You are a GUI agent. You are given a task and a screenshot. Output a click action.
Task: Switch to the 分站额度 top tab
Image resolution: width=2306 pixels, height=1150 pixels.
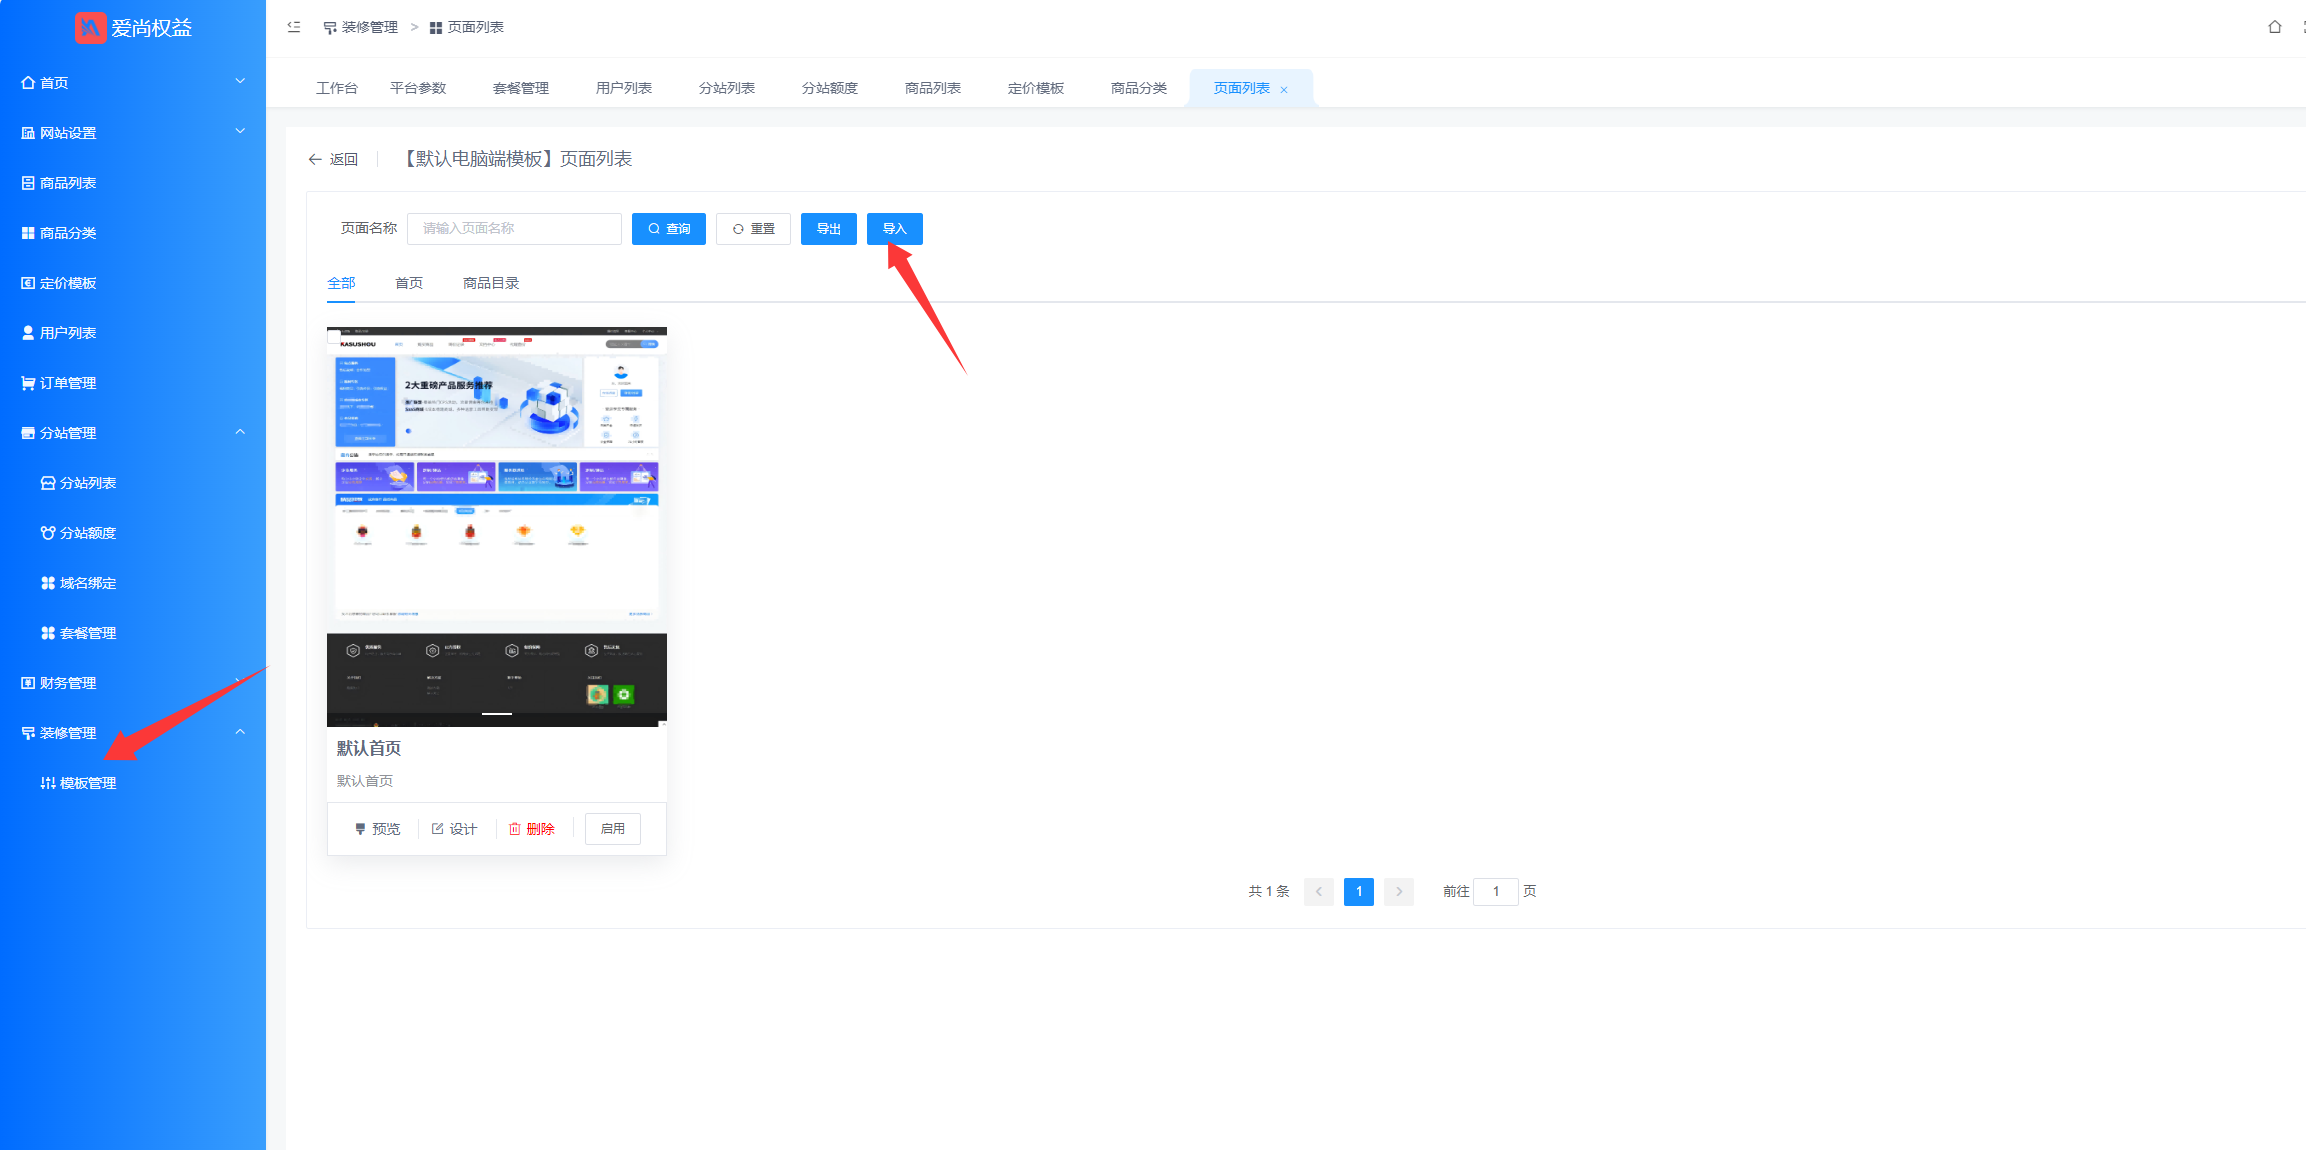[830, 88]
